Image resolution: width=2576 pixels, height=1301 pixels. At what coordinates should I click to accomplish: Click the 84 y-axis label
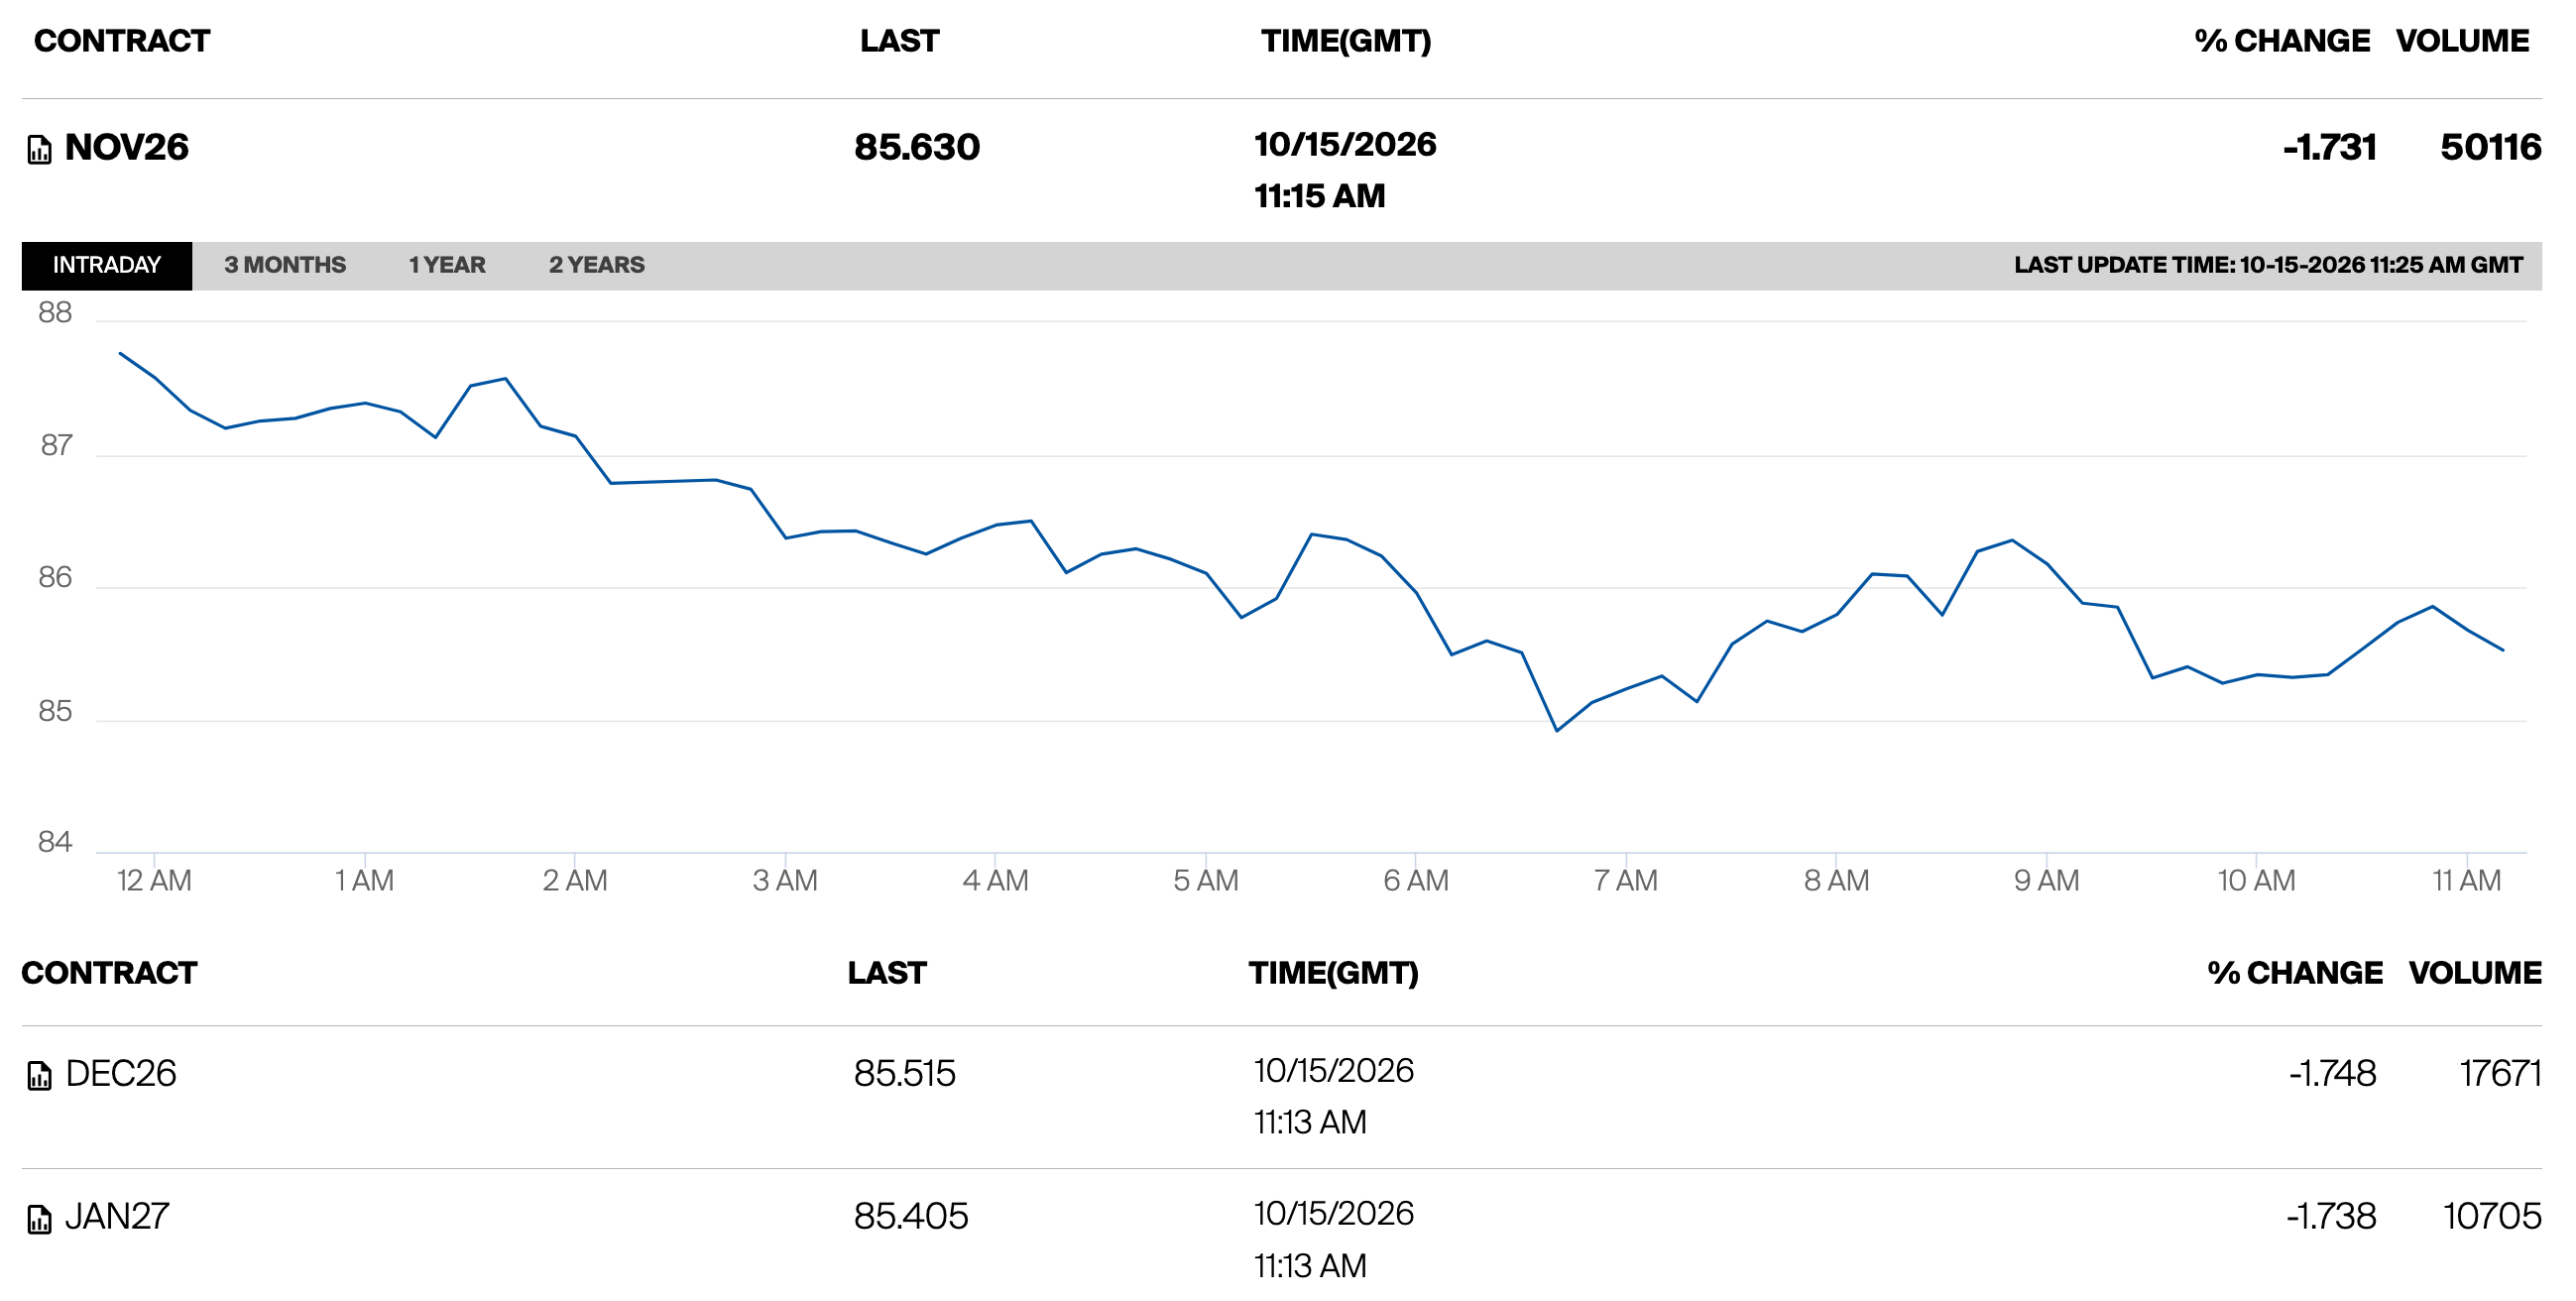coord(55,842)
